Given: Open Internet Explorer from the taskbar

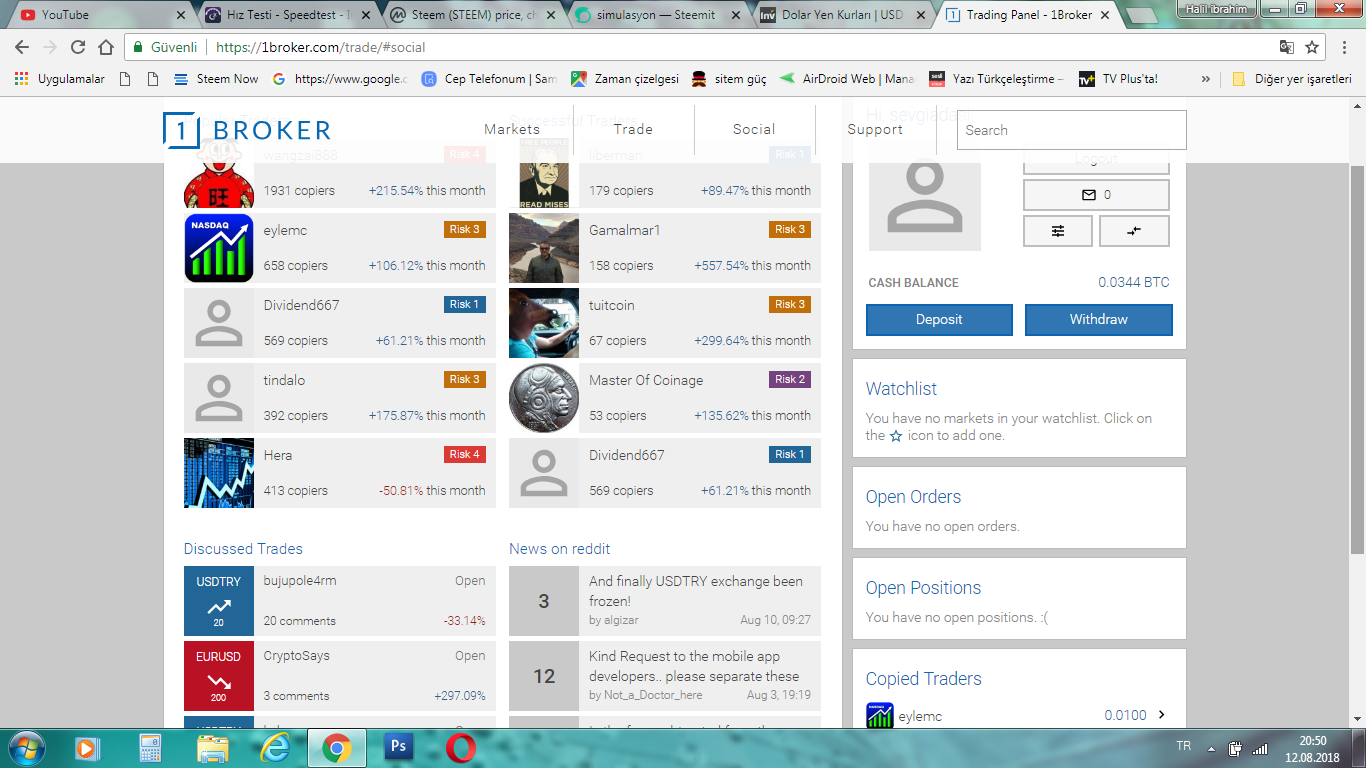Looking at the screenshot, I should [274, 747].
